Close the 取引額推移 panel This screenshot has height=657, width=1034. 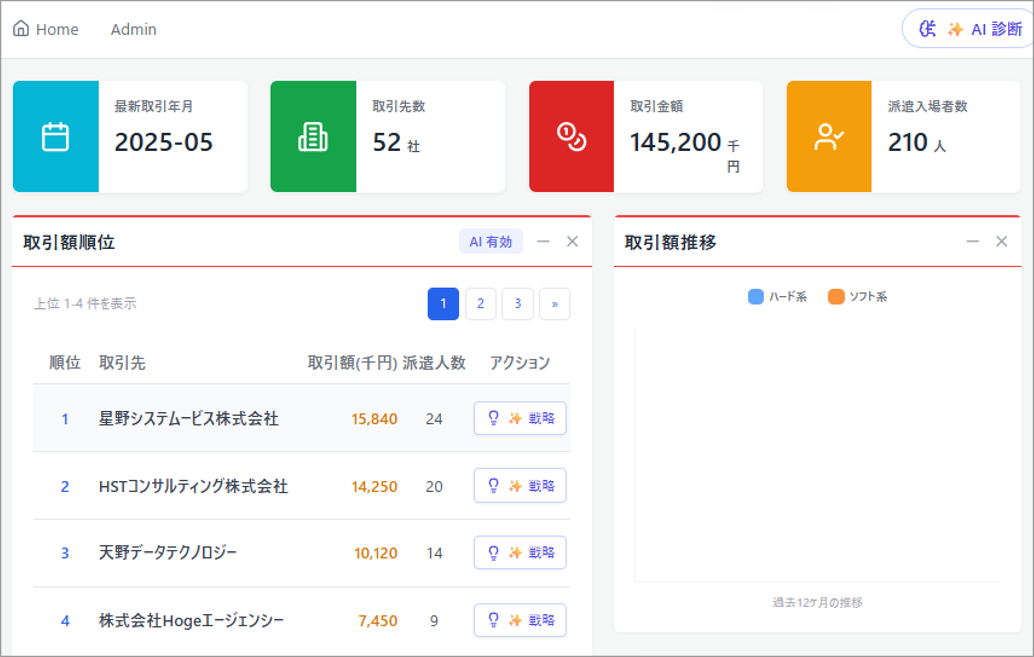[1001, 241]
